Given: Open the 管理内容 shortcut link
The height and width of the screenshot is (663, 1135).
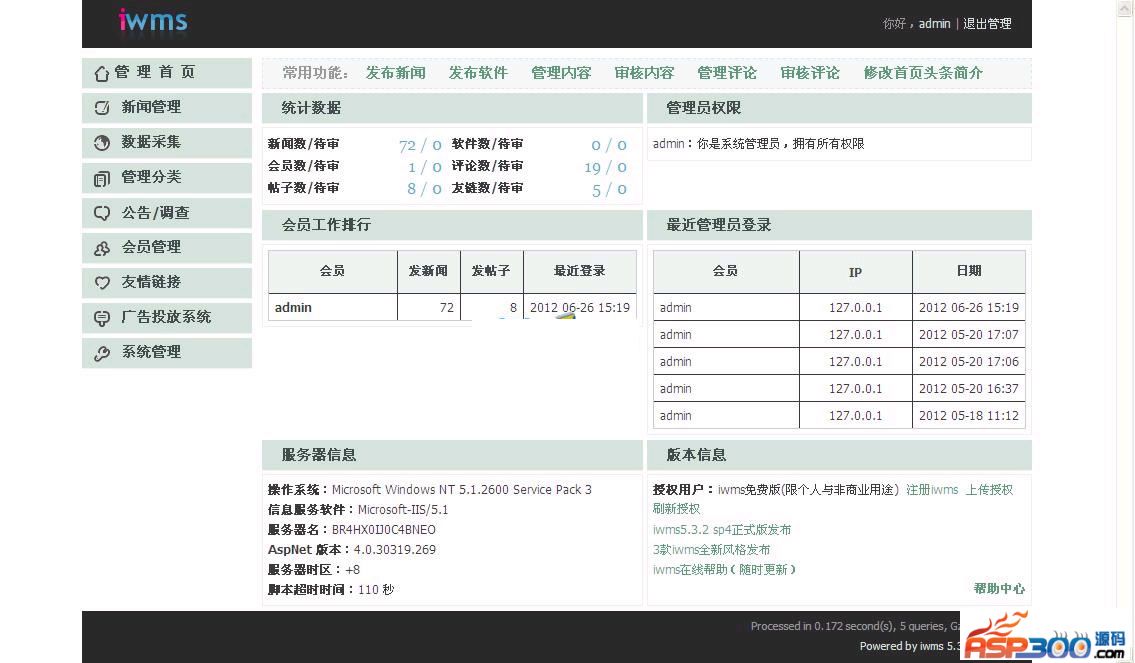Looking at the screenshot, I should (x=561, y=73).
